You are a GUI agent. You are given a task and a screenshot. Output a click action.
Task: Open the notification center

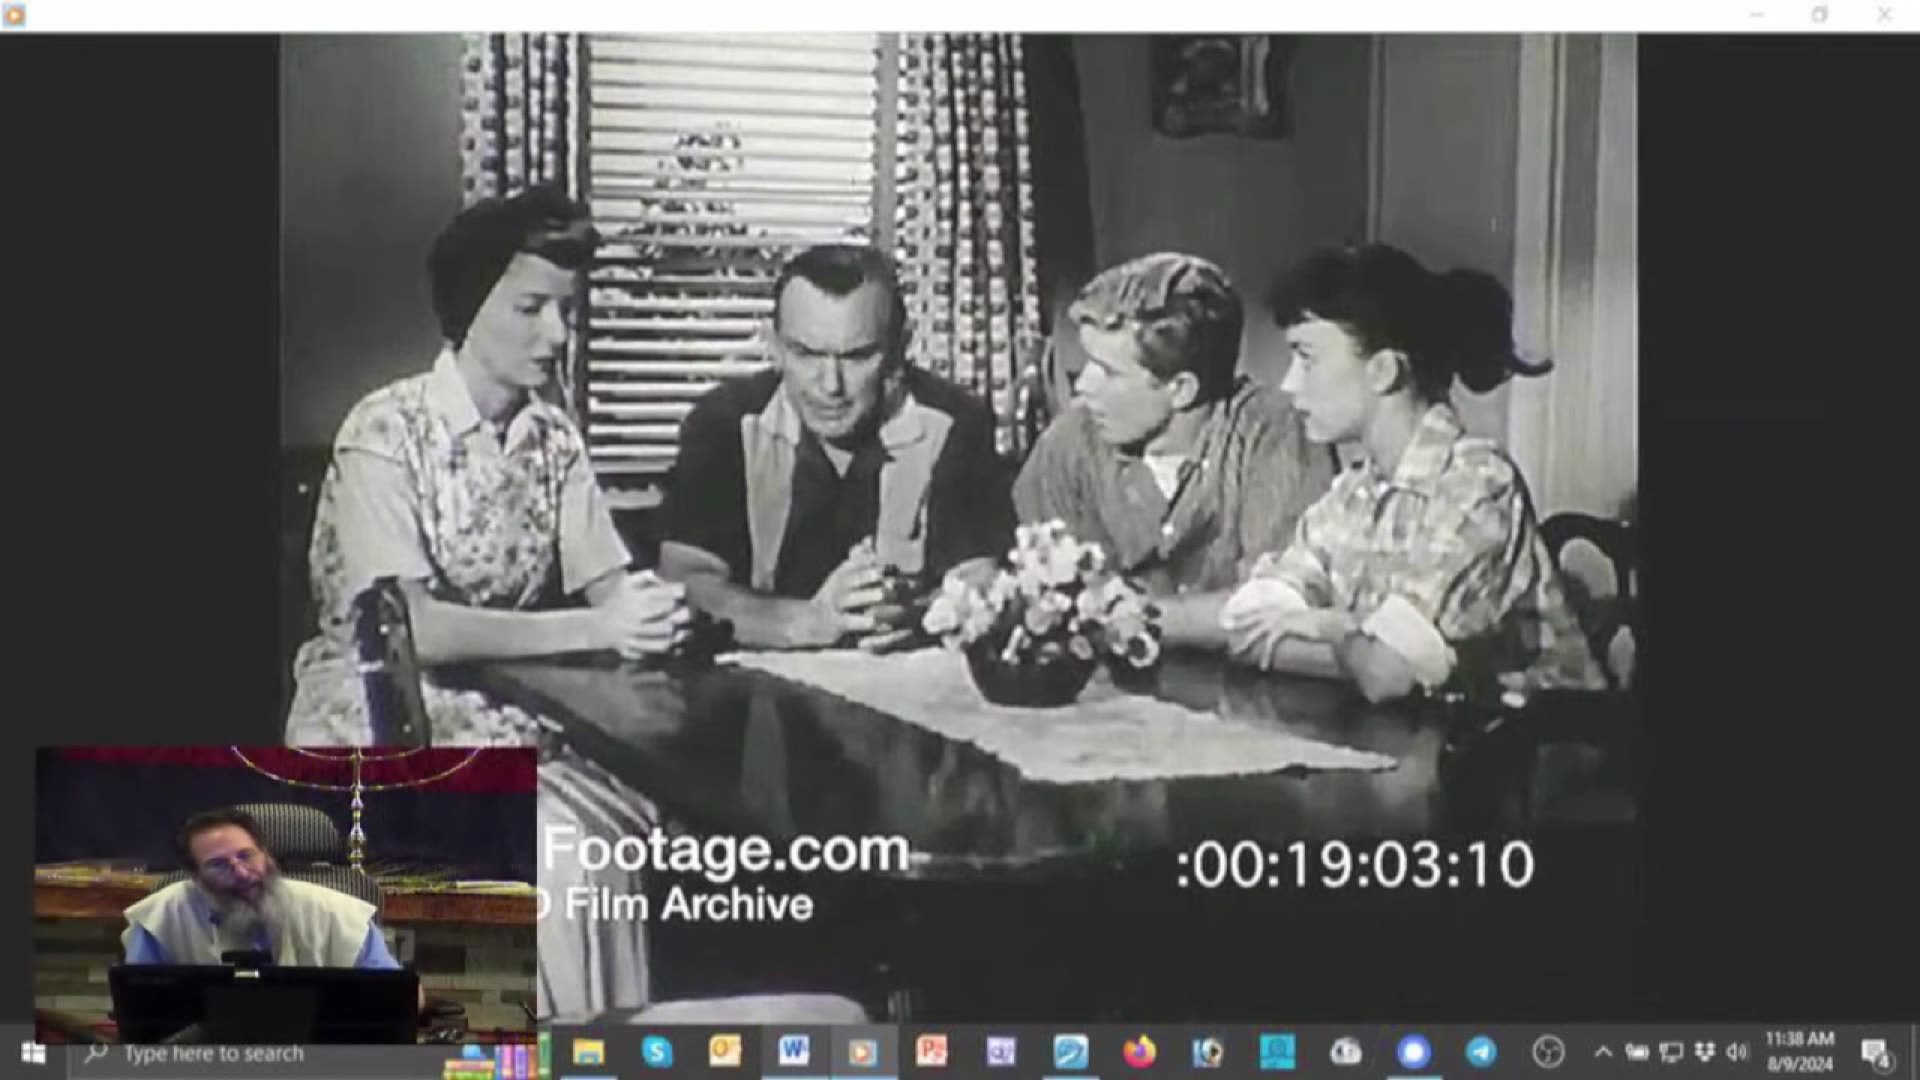tap(1875, 1052)
